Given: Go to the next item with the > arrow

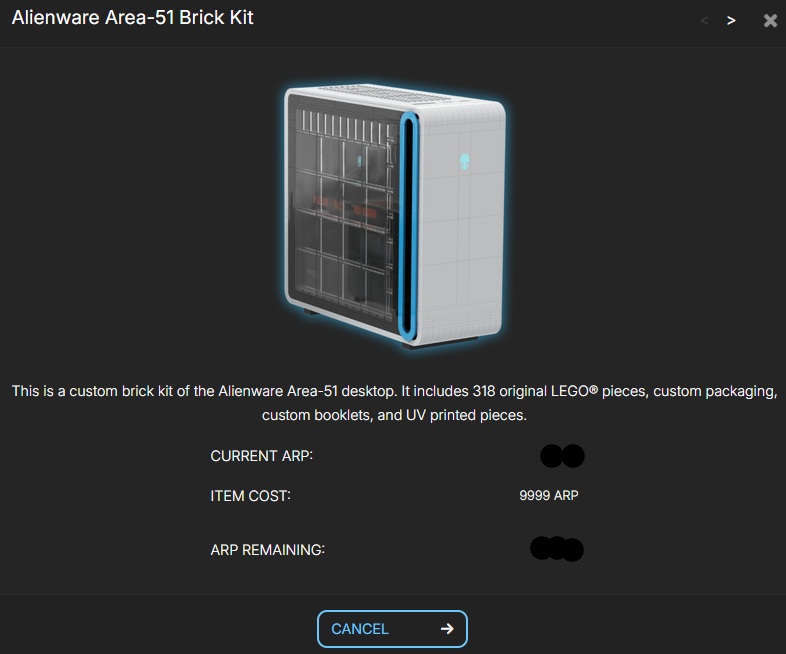Looking at the screenshot, I should tap(731, 21).
